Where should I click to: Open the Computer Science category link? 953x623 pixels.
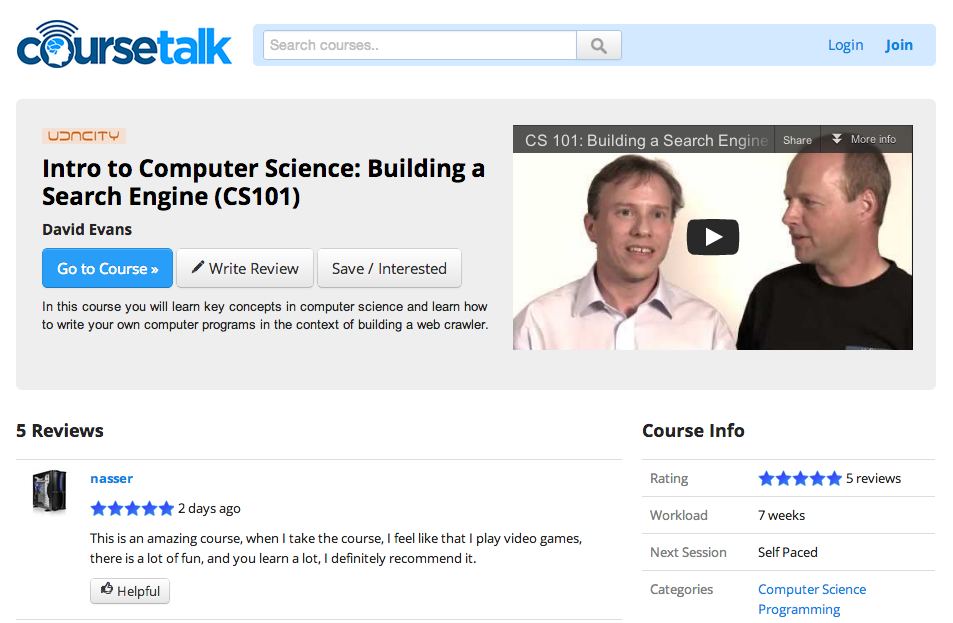tap(812, 589)
